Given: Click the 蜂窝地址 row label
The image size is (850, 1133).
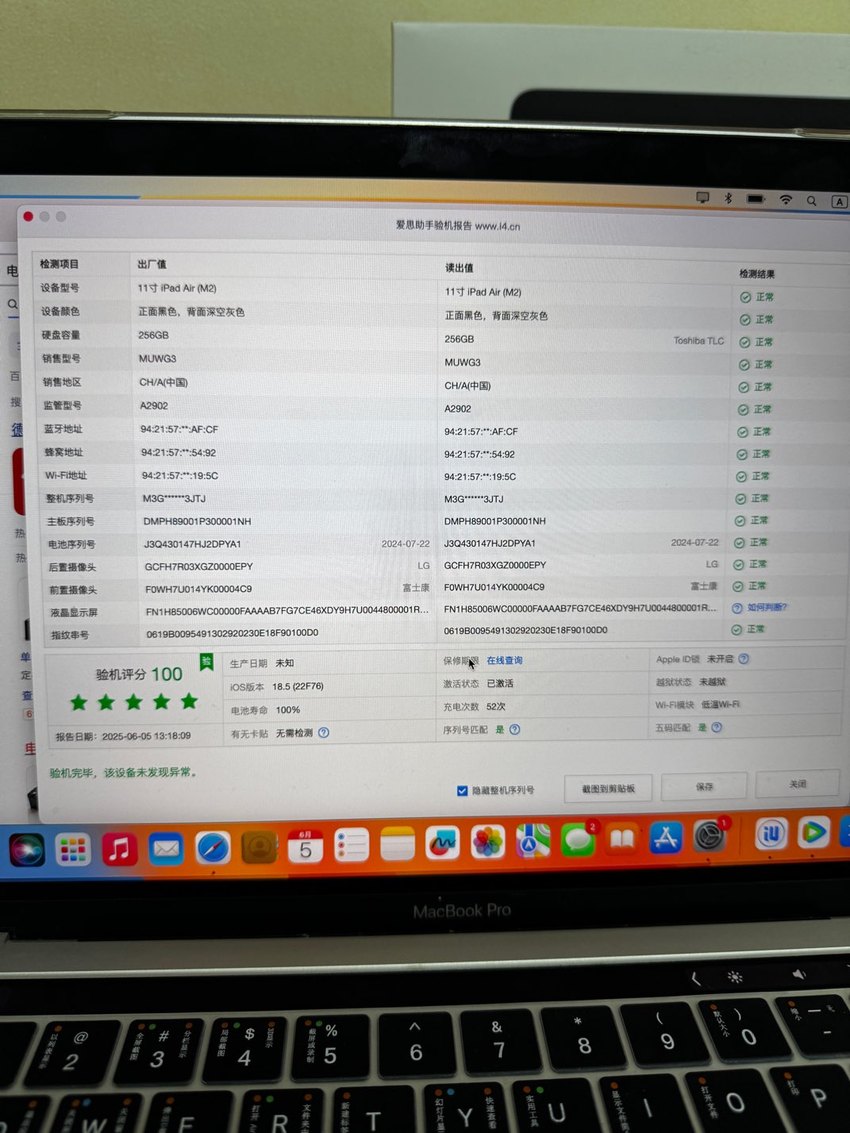Looking at the screenshot, I should [64, 452].
